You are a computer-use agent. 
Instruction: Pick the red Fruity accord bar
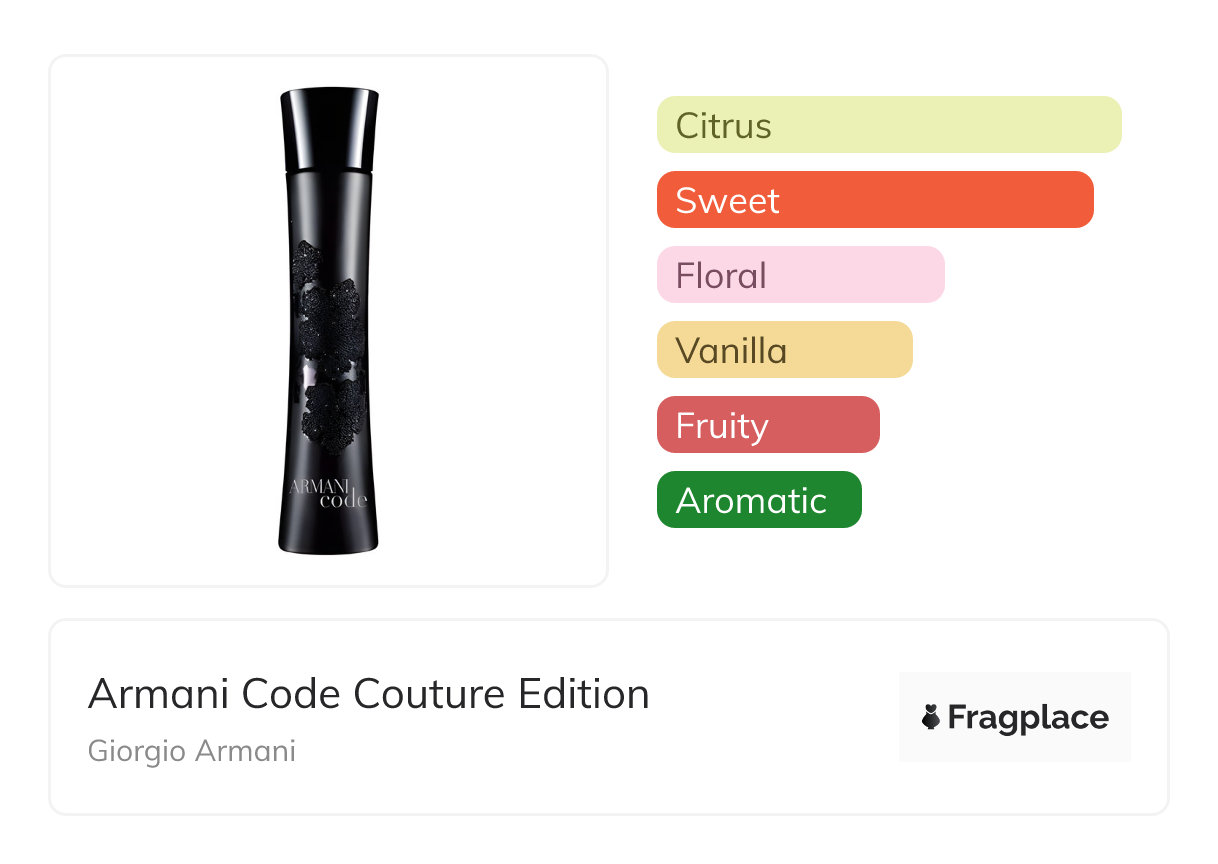[767, 425]
